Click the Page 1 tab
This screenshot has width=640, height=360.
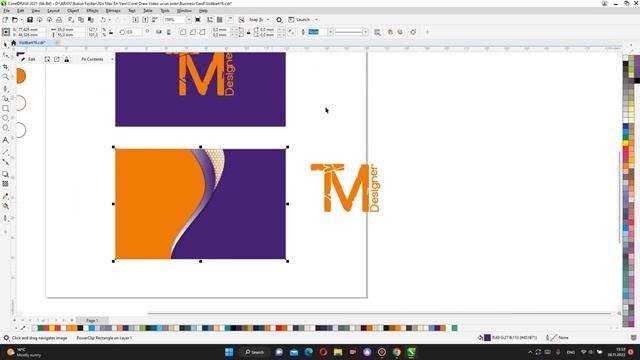(92, 320)
